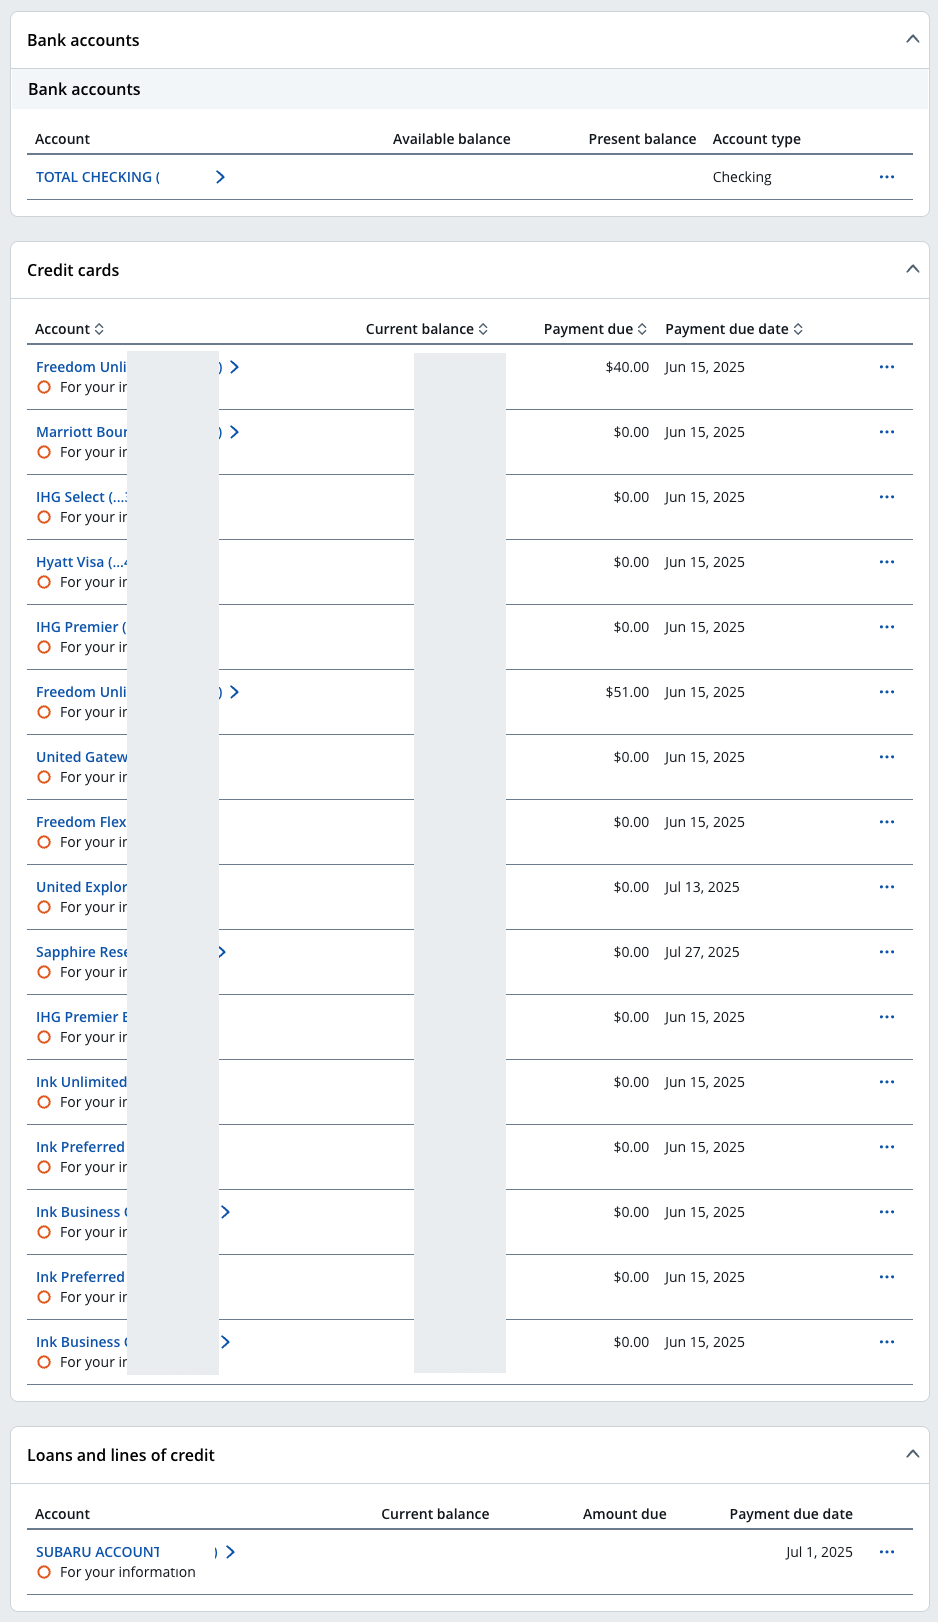The width and height of the screenshot is (938, 1622).
Task: Open the SUBARU ACCOUNT loan link
Action: (98, 1552)
